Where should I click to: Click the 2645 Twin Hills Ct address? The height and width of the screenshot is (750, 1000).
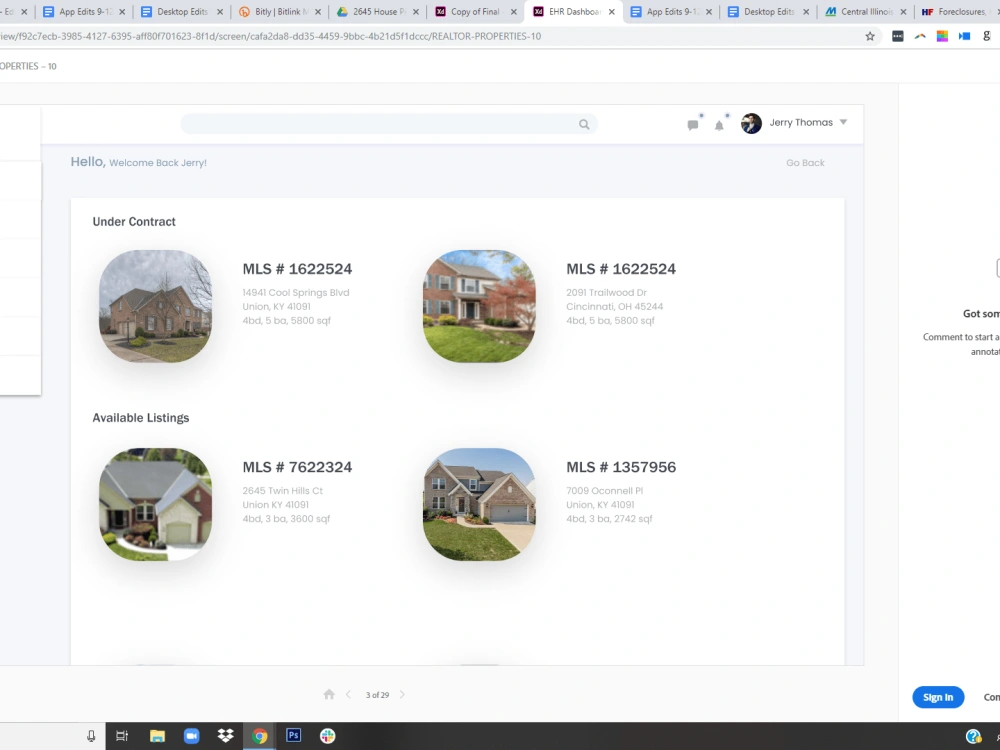[x=283, y=490]
